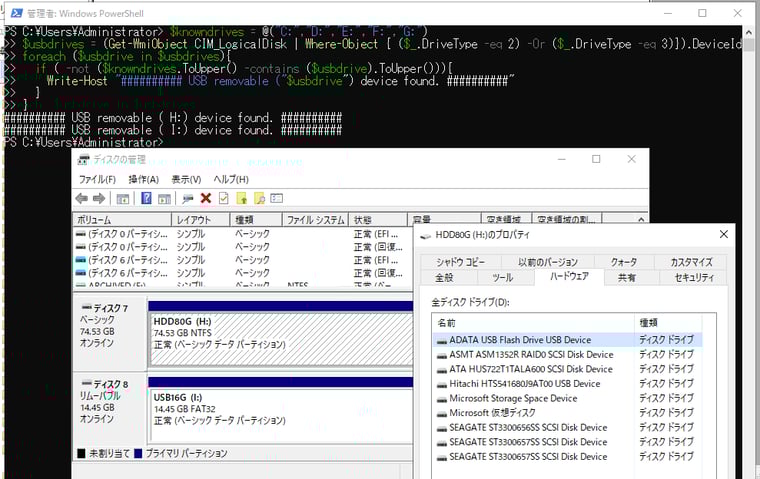Click the red X delete icon
The width and height of the screenshot is (760, 479).
point(206,198)
